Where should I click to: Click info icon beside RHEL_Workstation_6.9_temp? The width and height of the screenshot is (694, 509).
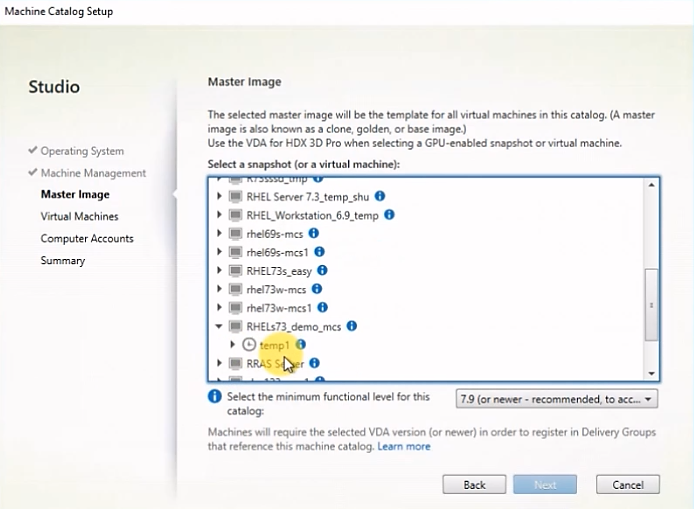coord(389,215)
